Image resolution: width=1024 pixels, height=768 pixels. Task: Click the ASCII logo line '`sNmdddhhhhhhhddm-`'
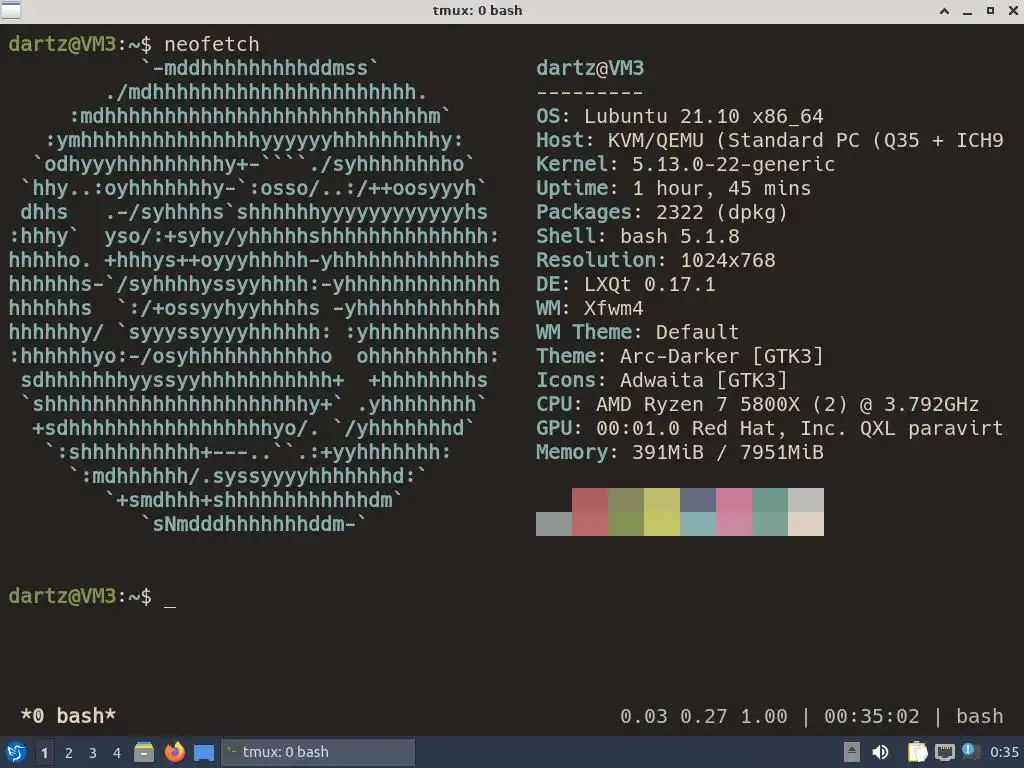pos(254,524)
